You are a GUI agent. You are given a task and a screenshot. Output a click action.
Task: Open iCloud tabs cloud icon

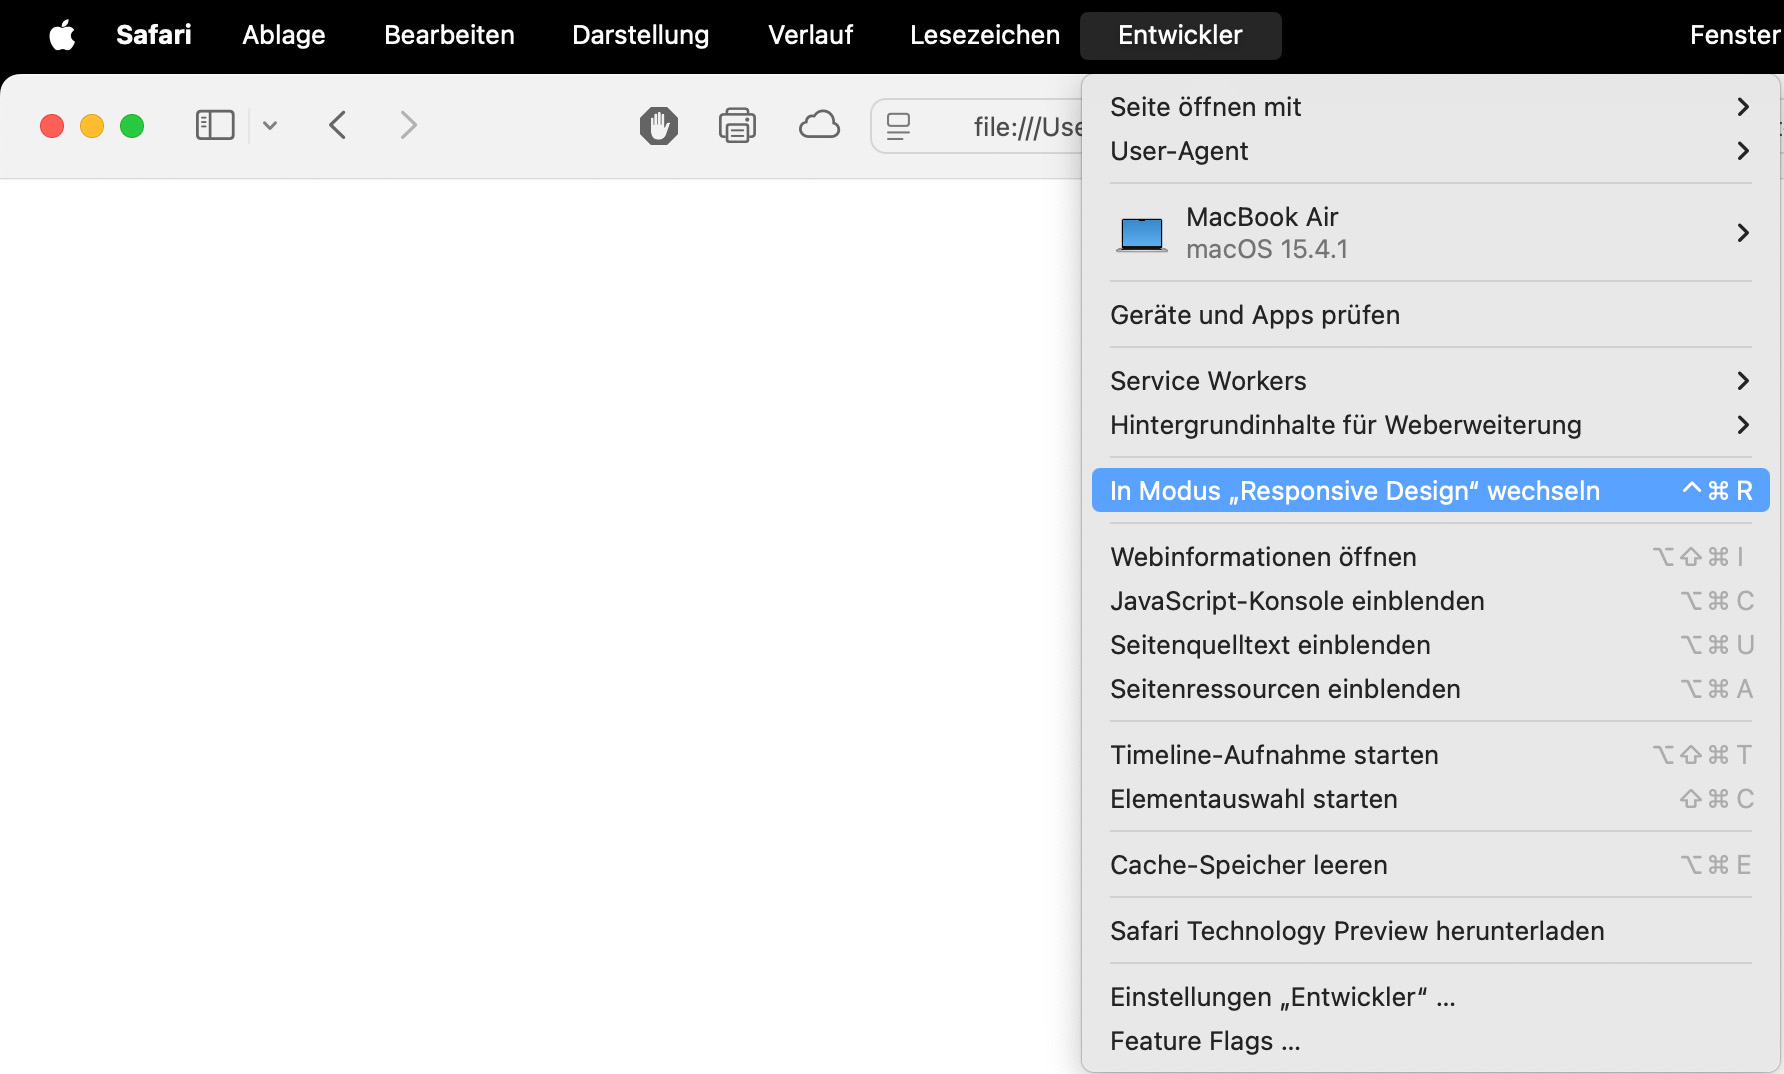819,126
